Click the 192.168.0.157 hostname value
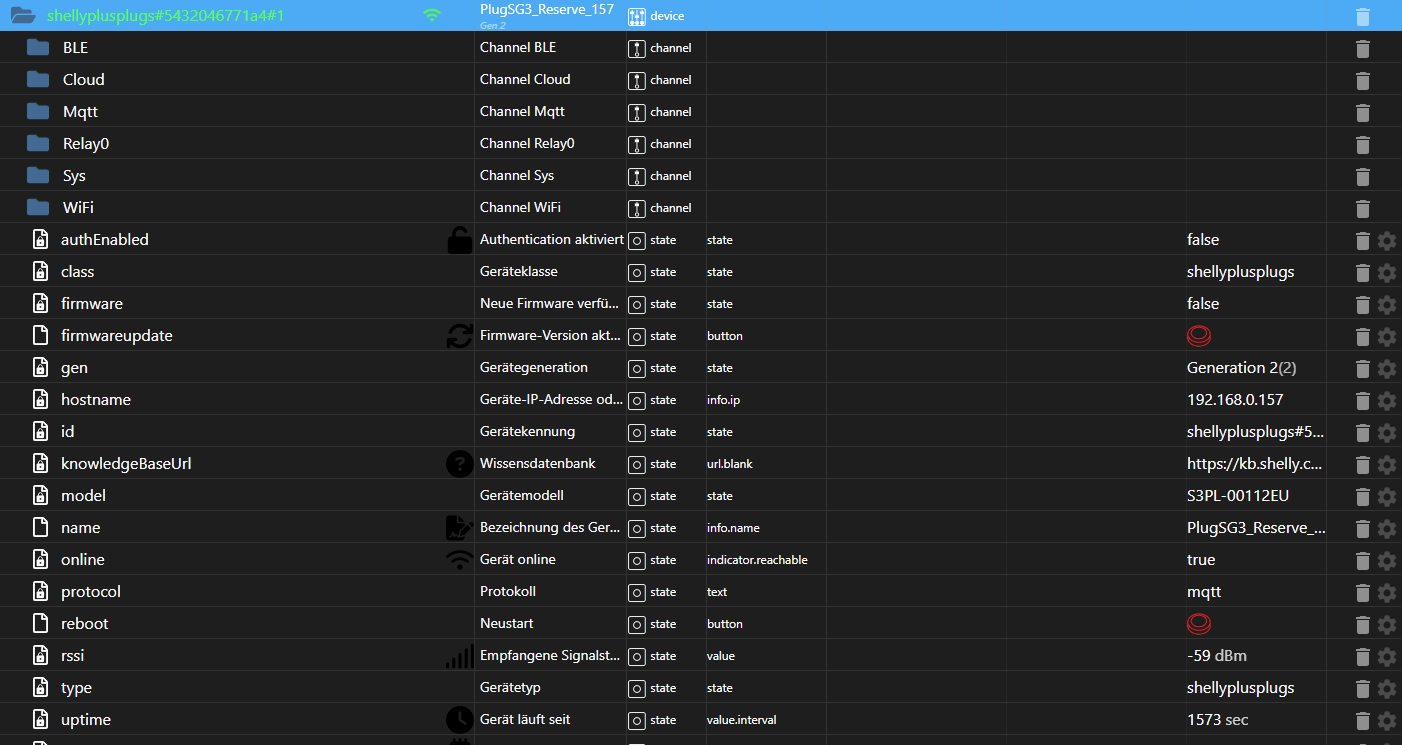Image resolution: width=1402 pixels, height=745 pixels. [x=1235, y=400]
